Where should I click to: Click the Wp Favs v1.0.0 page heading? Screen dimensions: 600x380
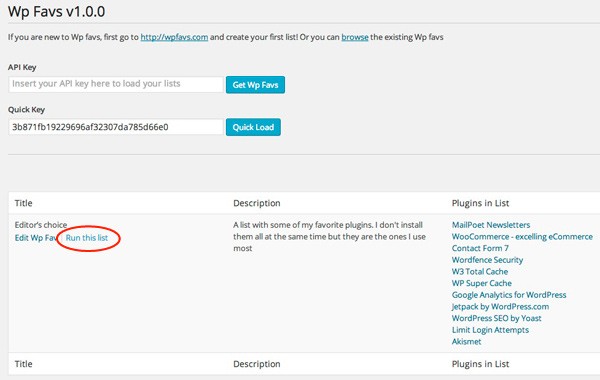coord(56,11)
